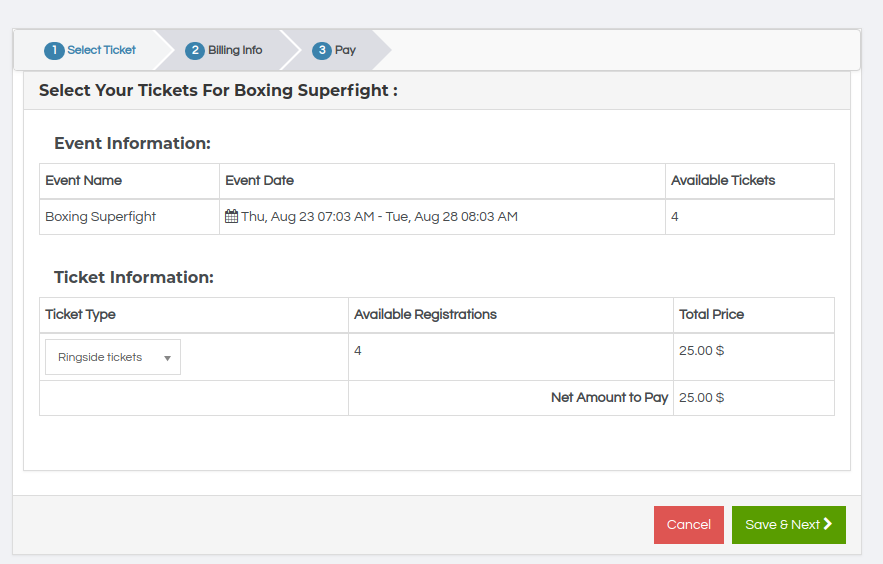Click the Event Date column header
883x564 pixels.
click(x=260, y=181)
